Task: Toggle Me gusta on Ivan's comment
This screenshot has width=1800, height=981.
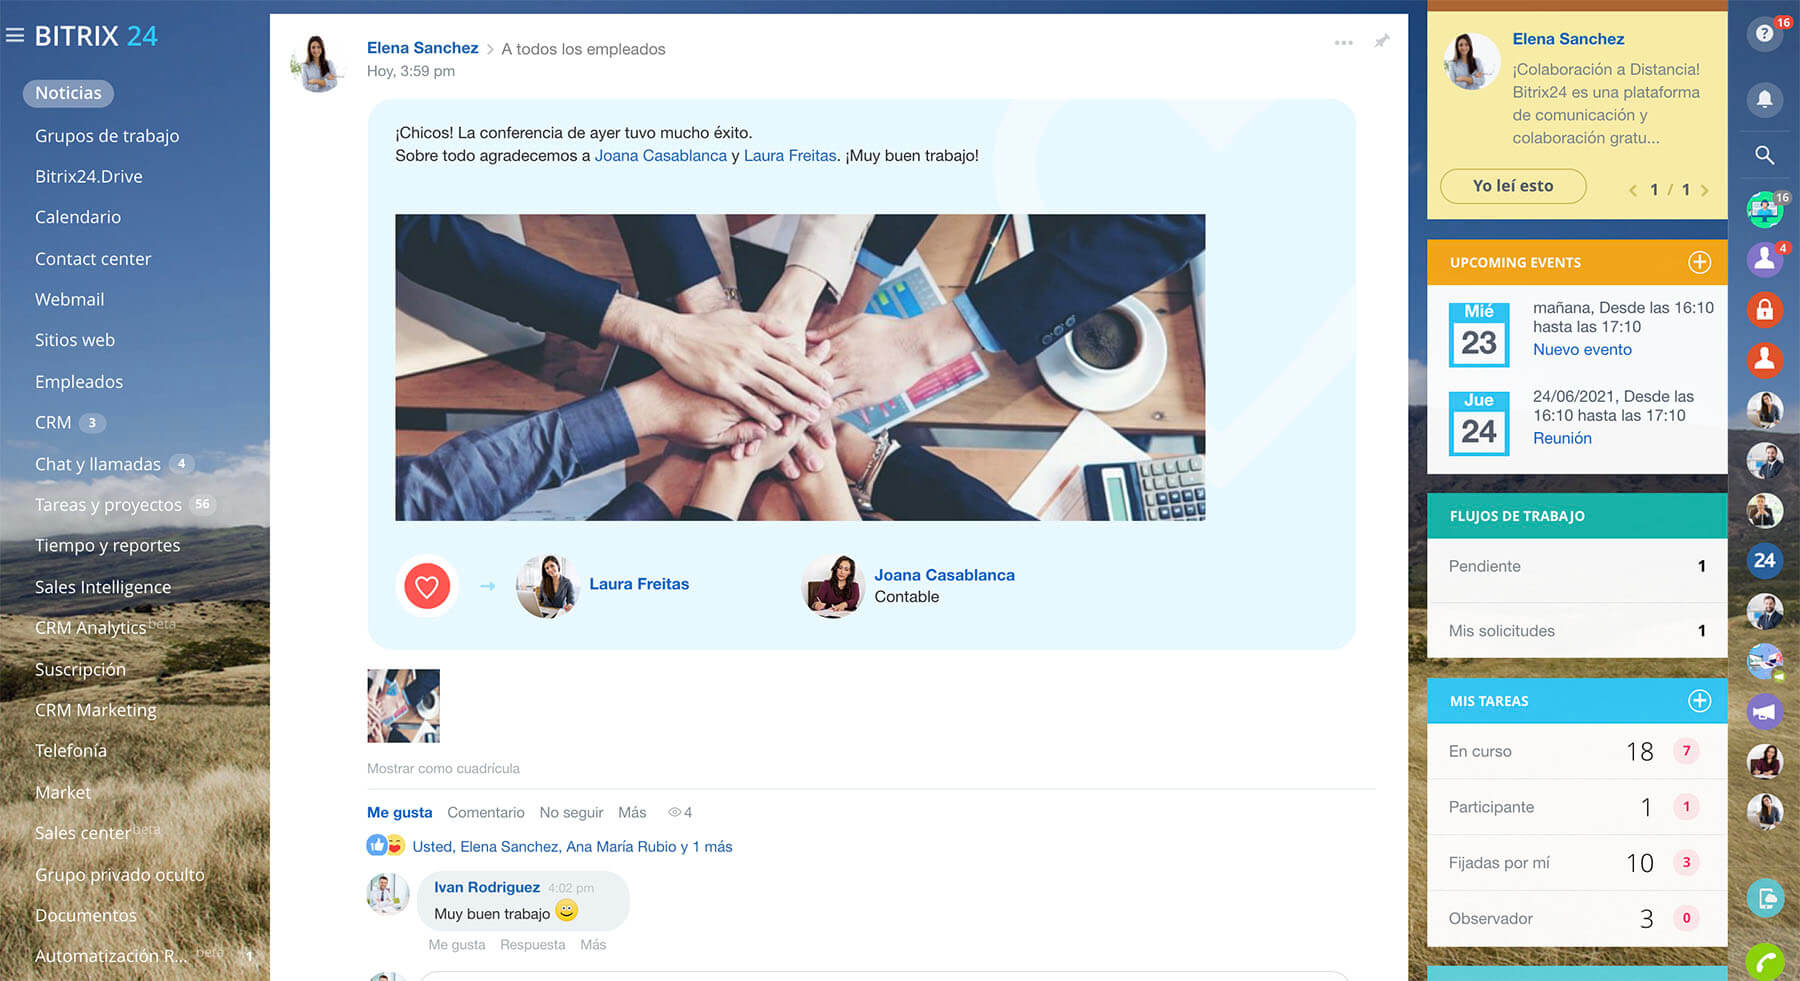Action: (x=456, y=945)
